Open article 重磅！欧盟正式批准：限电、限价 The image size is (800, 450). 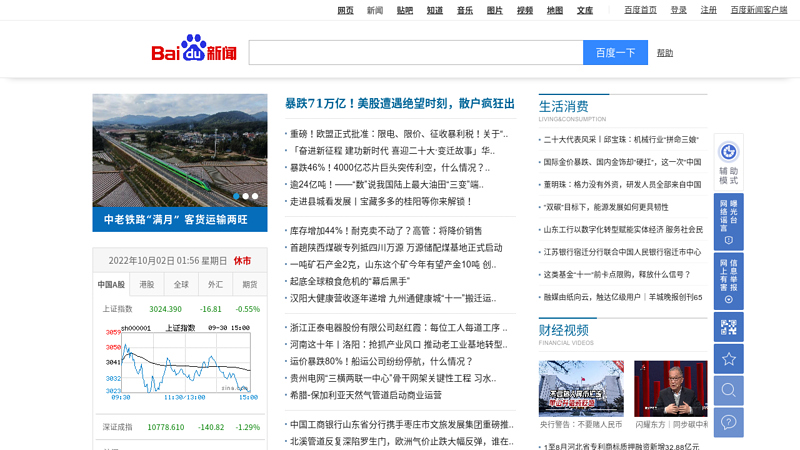pyautogui.click(x=398, y=134)
